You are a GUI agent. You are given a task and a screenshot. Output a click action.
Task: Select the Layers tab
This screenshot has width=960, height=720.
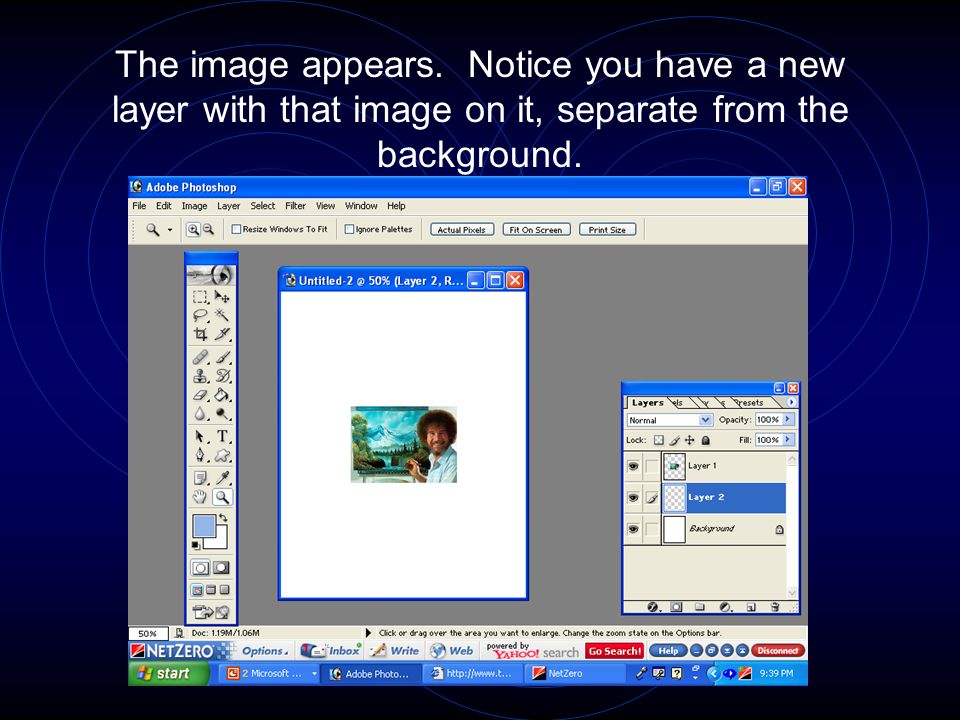[x=647, y=403]
